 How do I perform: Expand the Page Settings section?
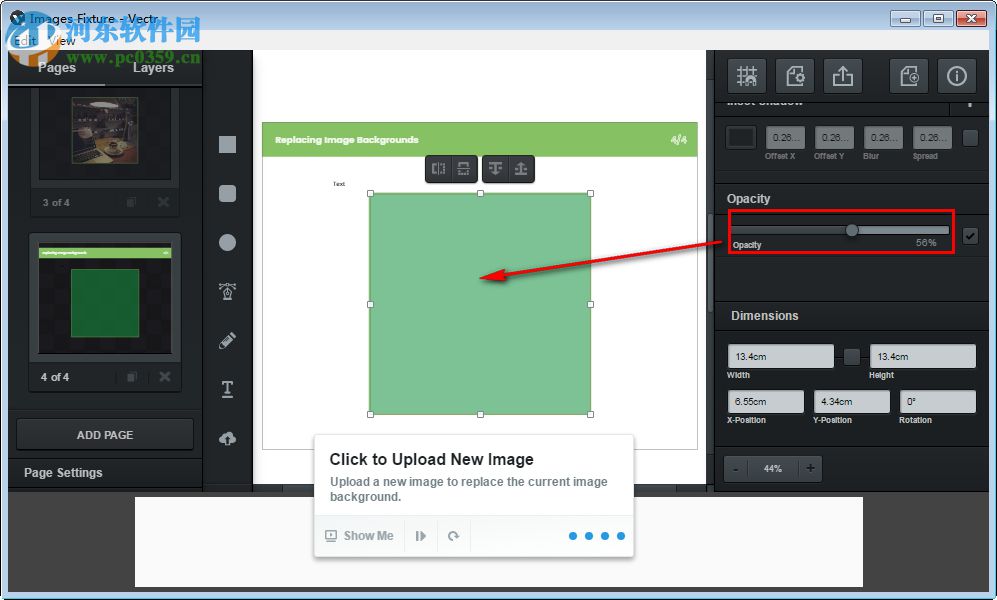click(x=63, y=473)
